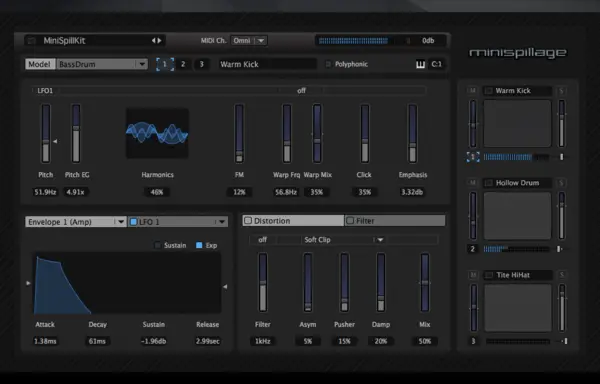Click the MIDI keyboard icon beside C:1

coord(420,64)
